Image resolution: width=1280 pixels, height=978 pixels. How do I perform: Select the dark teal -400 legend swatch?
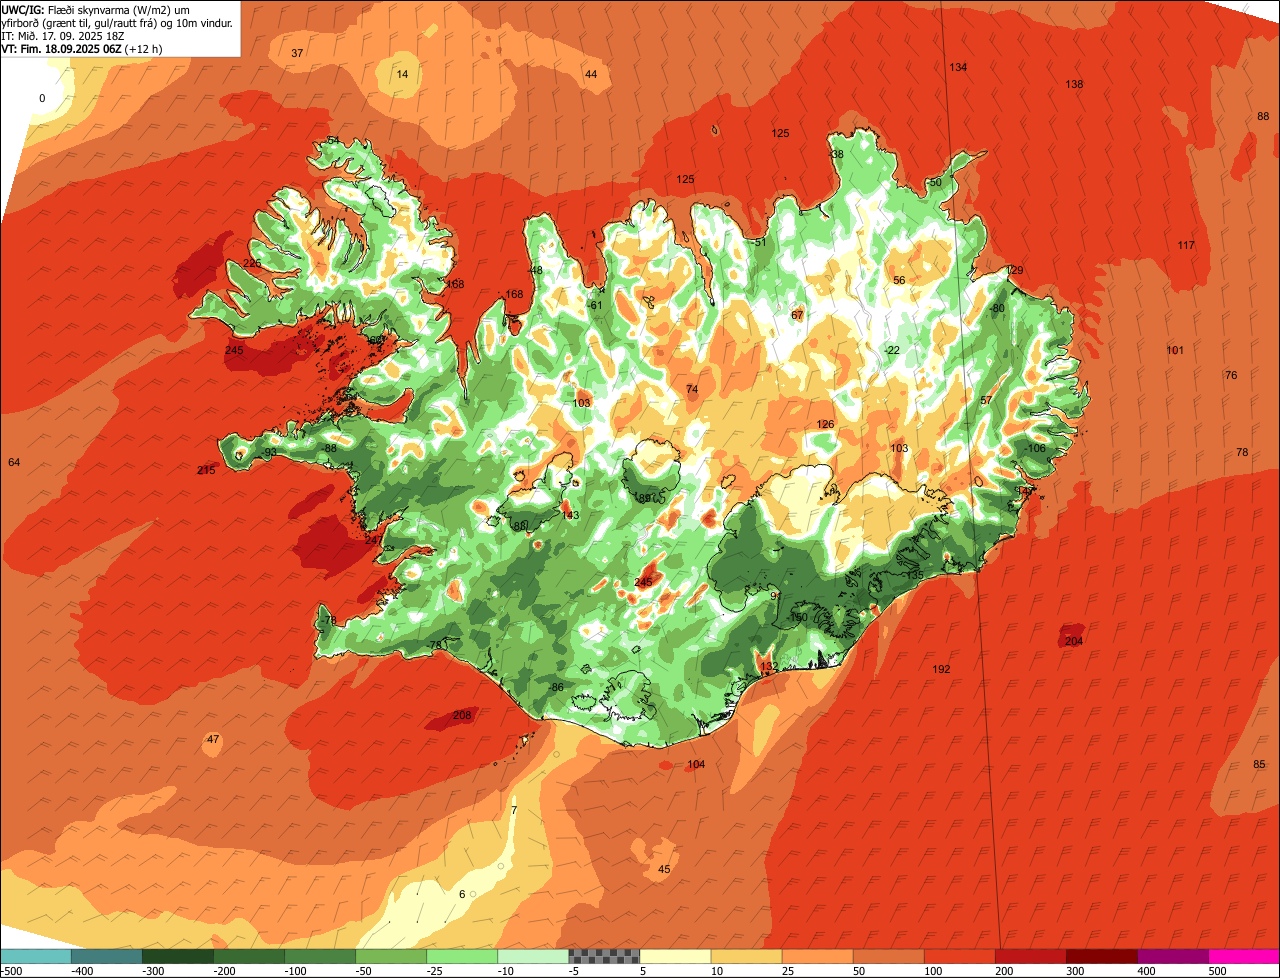[x=107, y=956]
